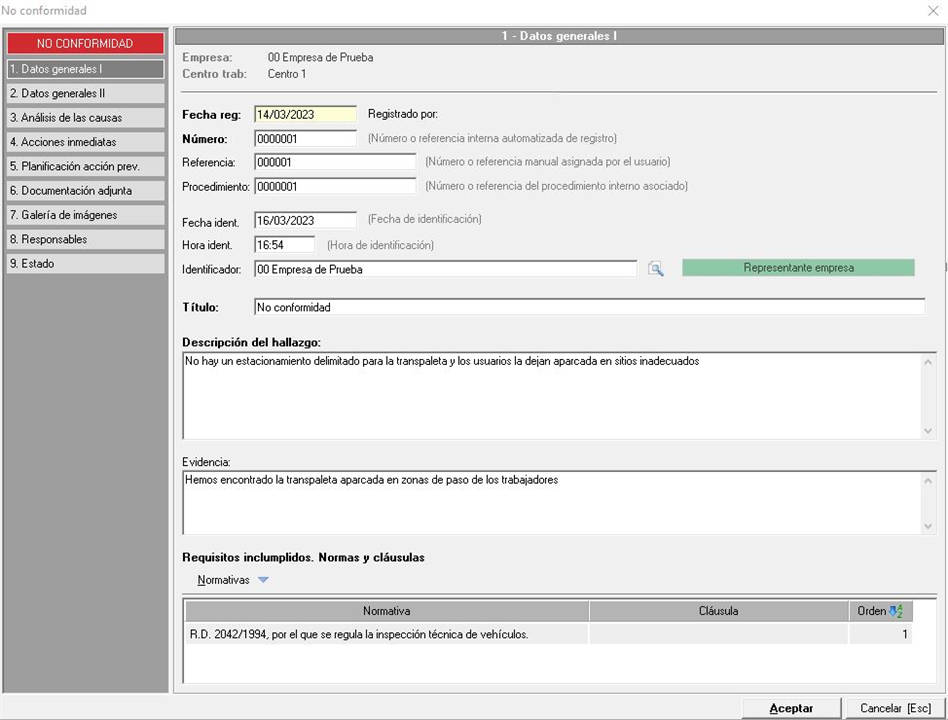Open Planificación acción prev. section
948x720 pixels.
[85, 166]
